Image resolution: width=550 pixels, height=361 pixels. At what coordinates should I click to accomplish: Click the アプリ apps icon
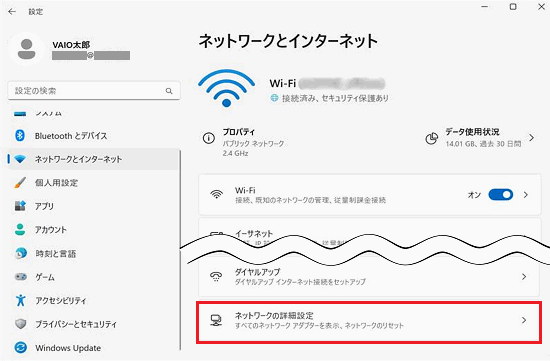coord(20,206)
